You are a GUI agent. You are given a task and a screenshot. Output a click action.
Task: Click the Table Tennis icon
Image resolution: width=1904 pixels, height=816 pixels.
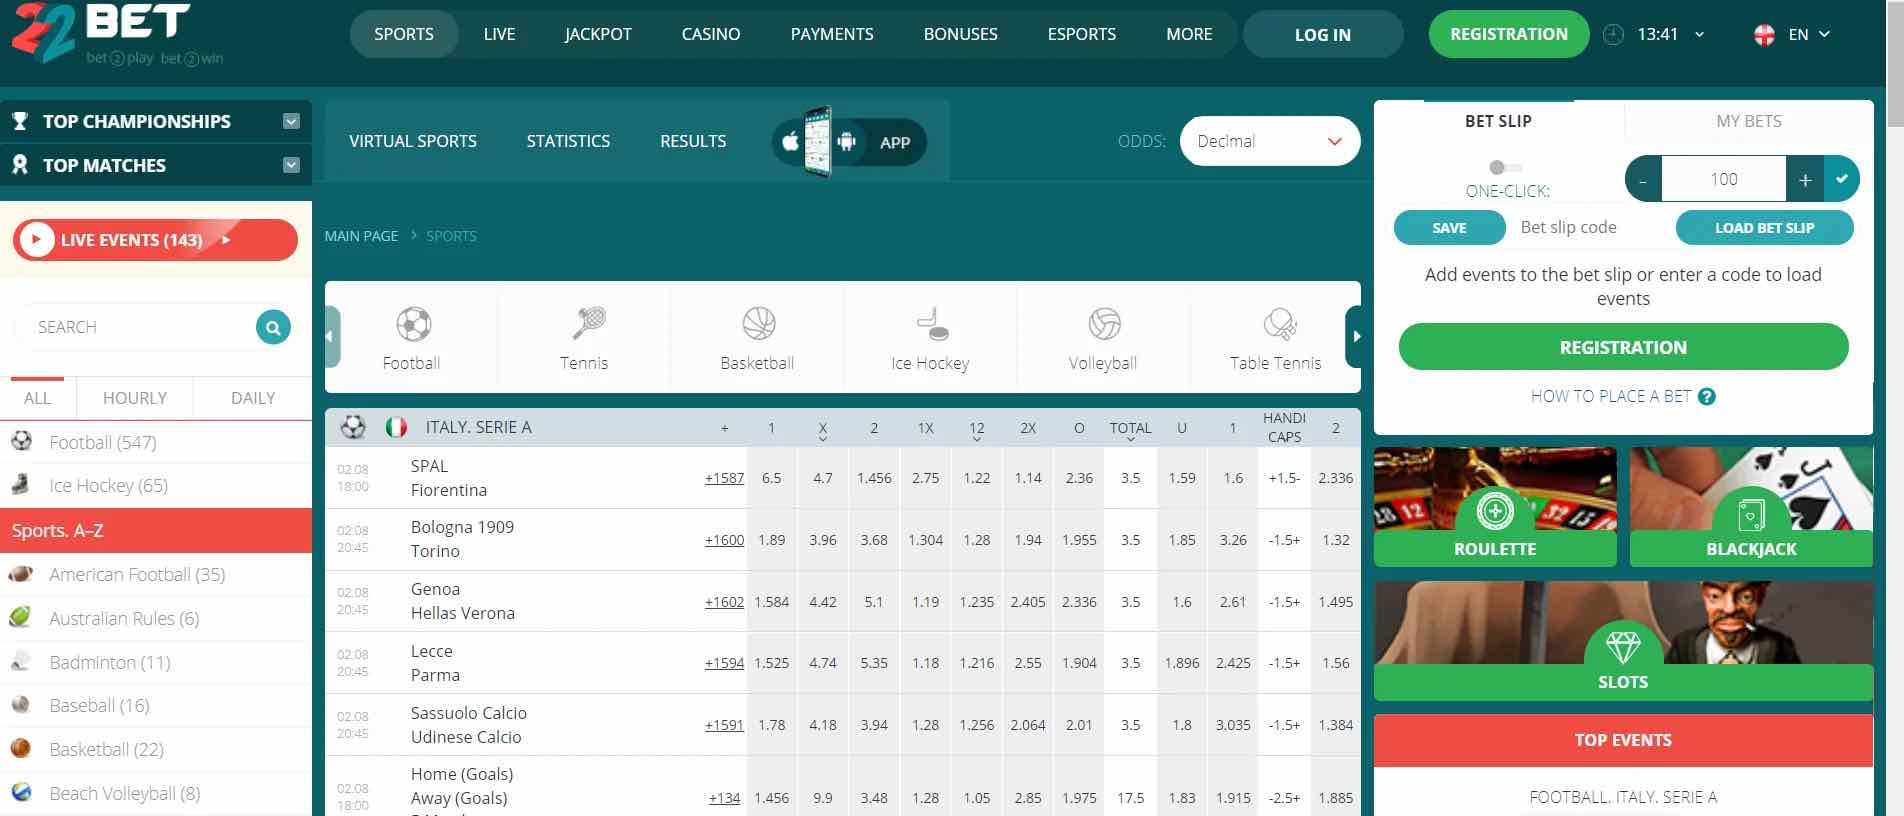pos(1278,324)
